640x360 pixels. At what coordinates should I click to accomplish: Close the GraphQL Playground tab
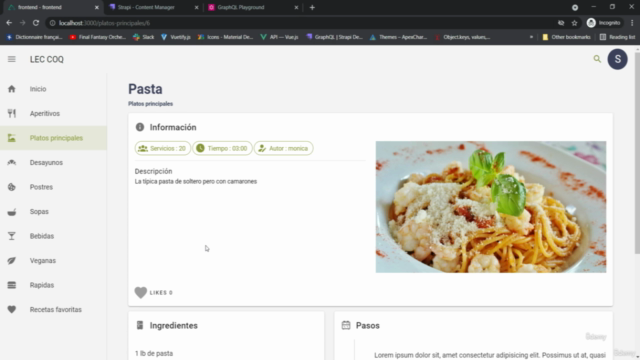pyautogui.click(x=296, y=7)
